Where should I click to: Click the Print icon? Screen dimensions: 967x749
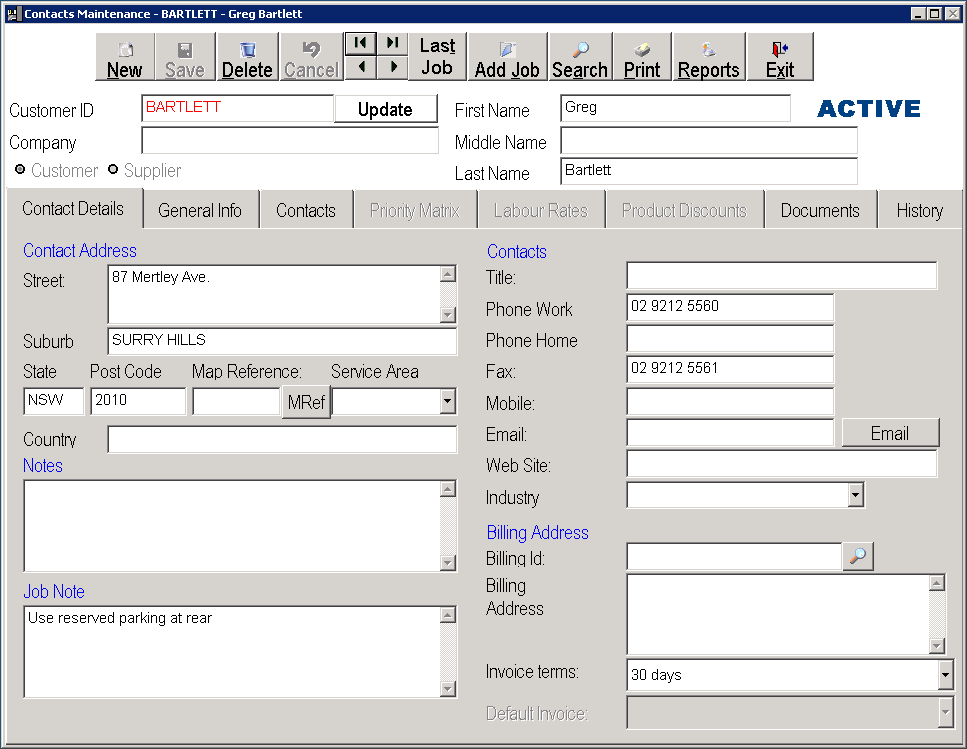pyautogui.click(x=641, y=57)
